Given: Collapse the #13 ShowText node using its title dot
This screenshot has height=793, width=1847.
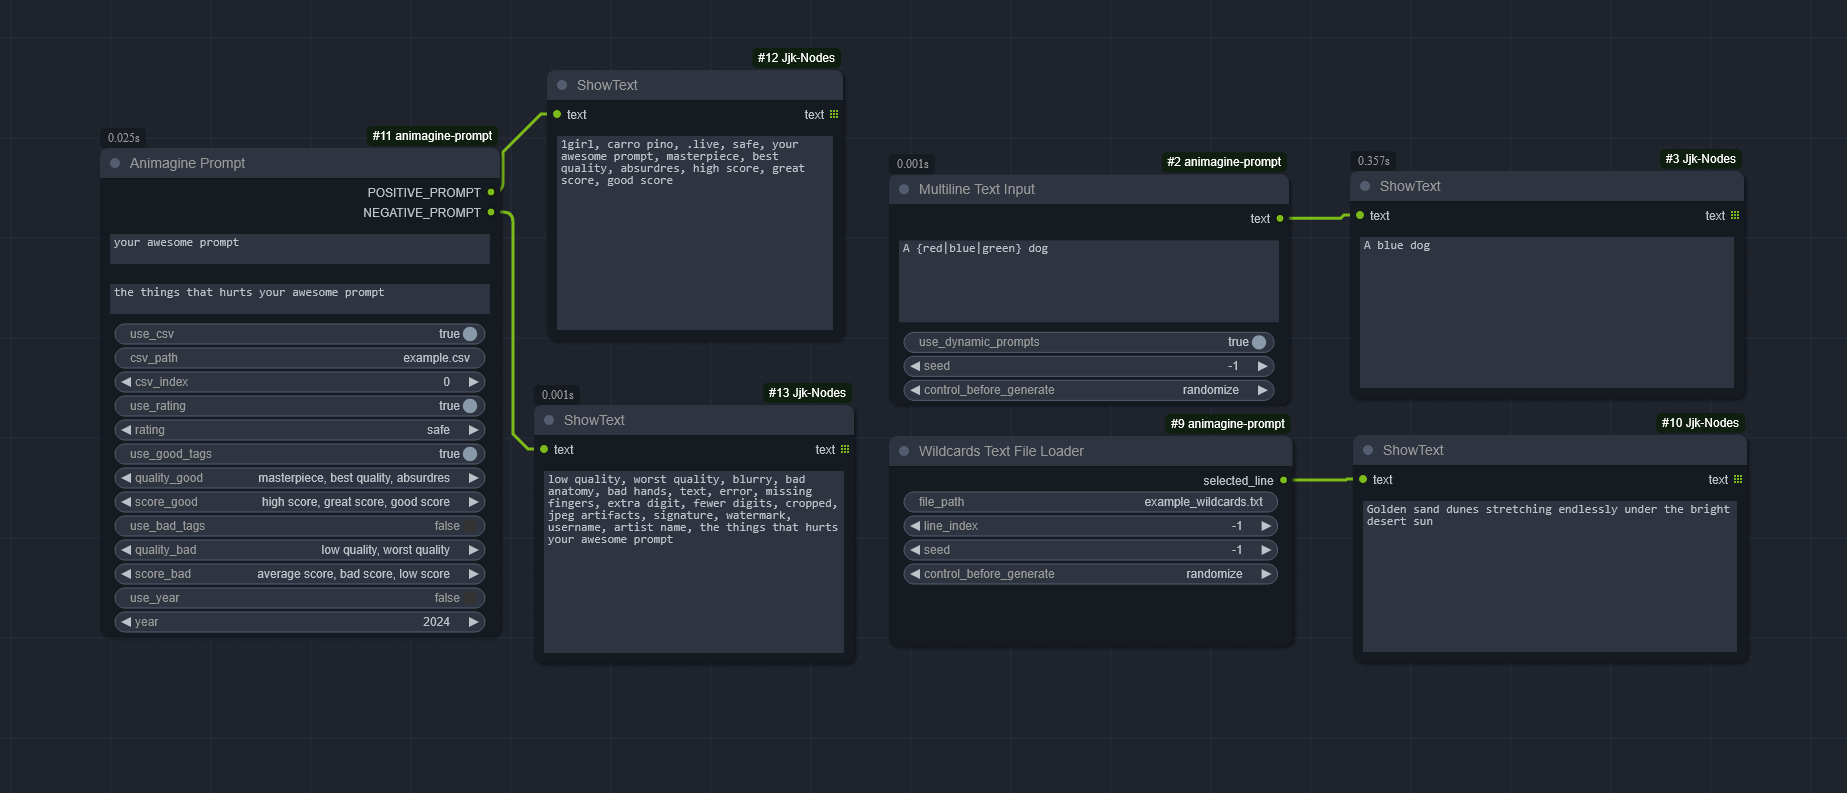Looking at the screenshot, I should click(549, 420).
